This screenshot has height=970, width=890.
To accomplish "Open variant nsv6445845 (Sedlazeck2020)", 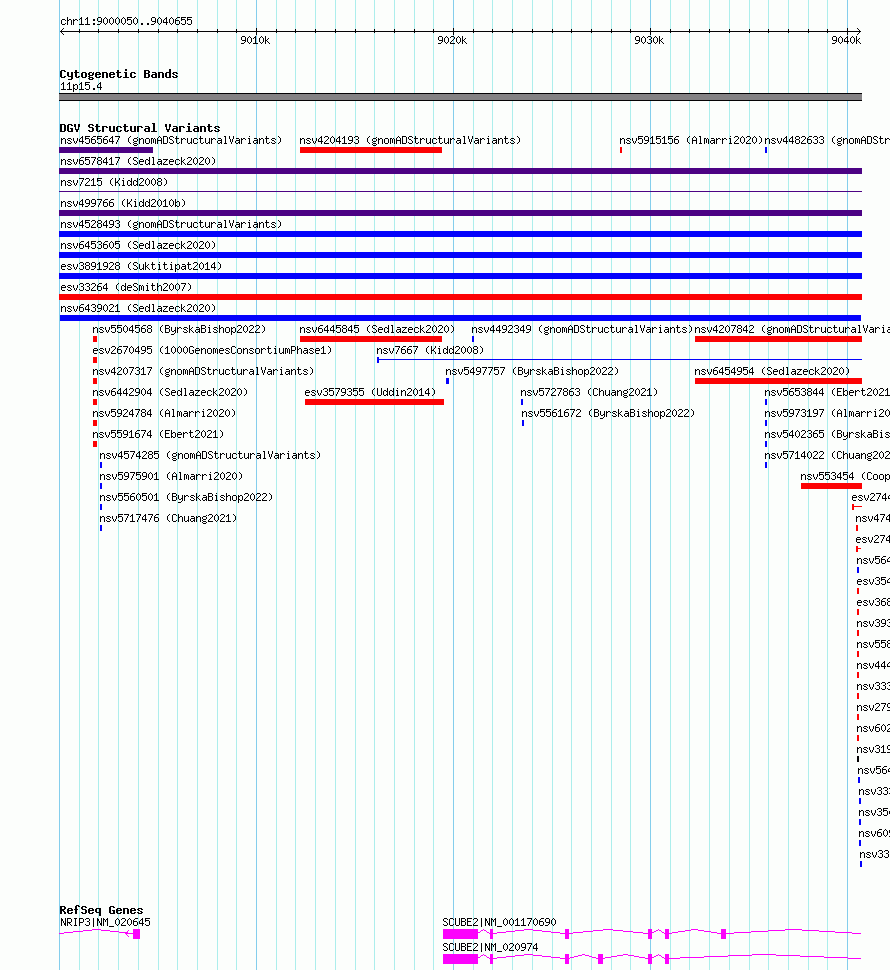I will coord(377,330).
